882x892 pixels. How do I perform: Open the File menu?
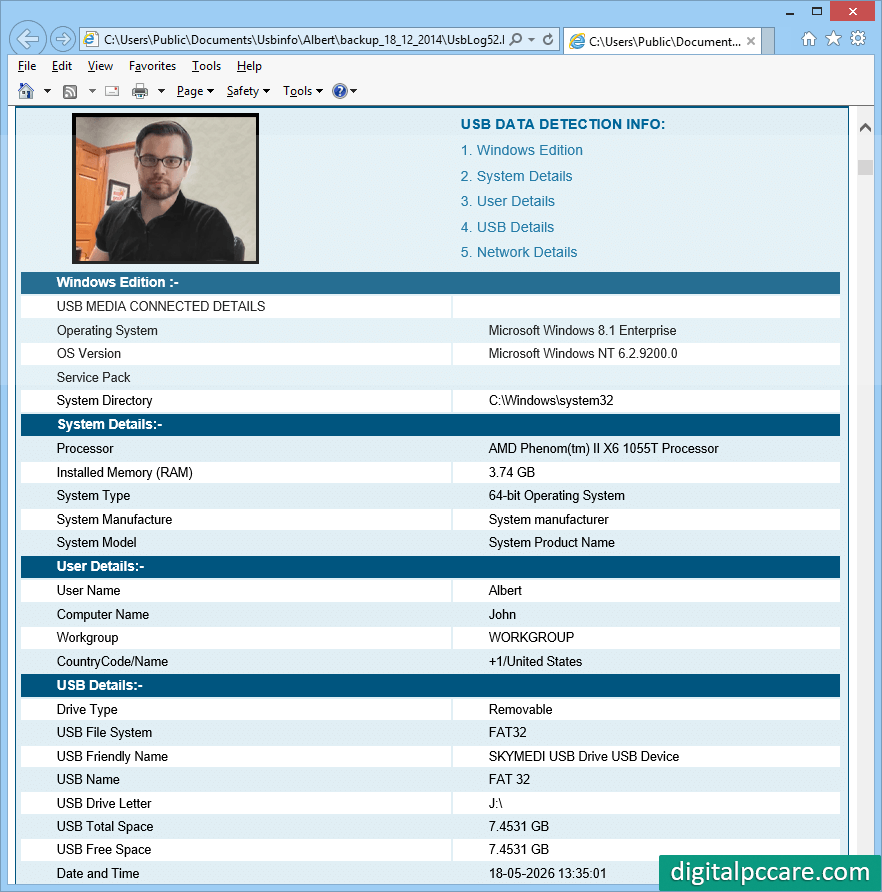click(27, 66)
